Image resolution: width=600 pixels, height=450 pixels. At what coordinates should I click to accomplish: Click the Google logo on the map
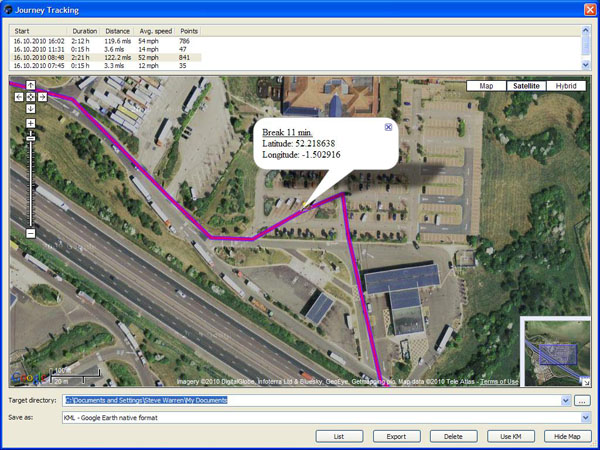click(28, 378)
